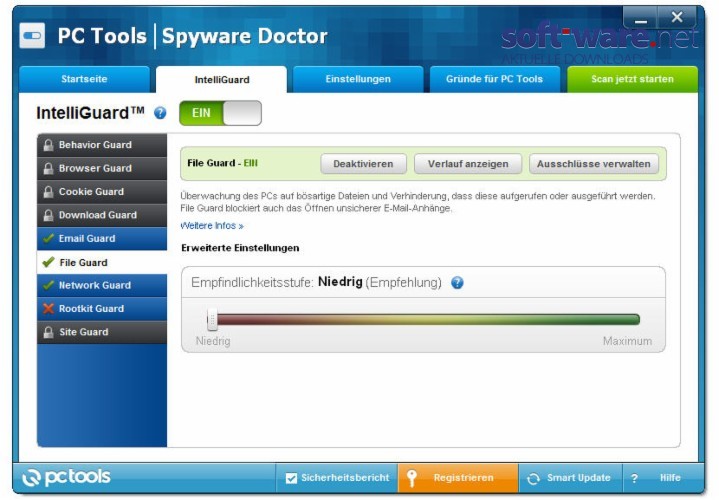This screenshot has height=500, width=719.
Task: Click the lock icon on Behavior Guard
Action: pos(48,145)
